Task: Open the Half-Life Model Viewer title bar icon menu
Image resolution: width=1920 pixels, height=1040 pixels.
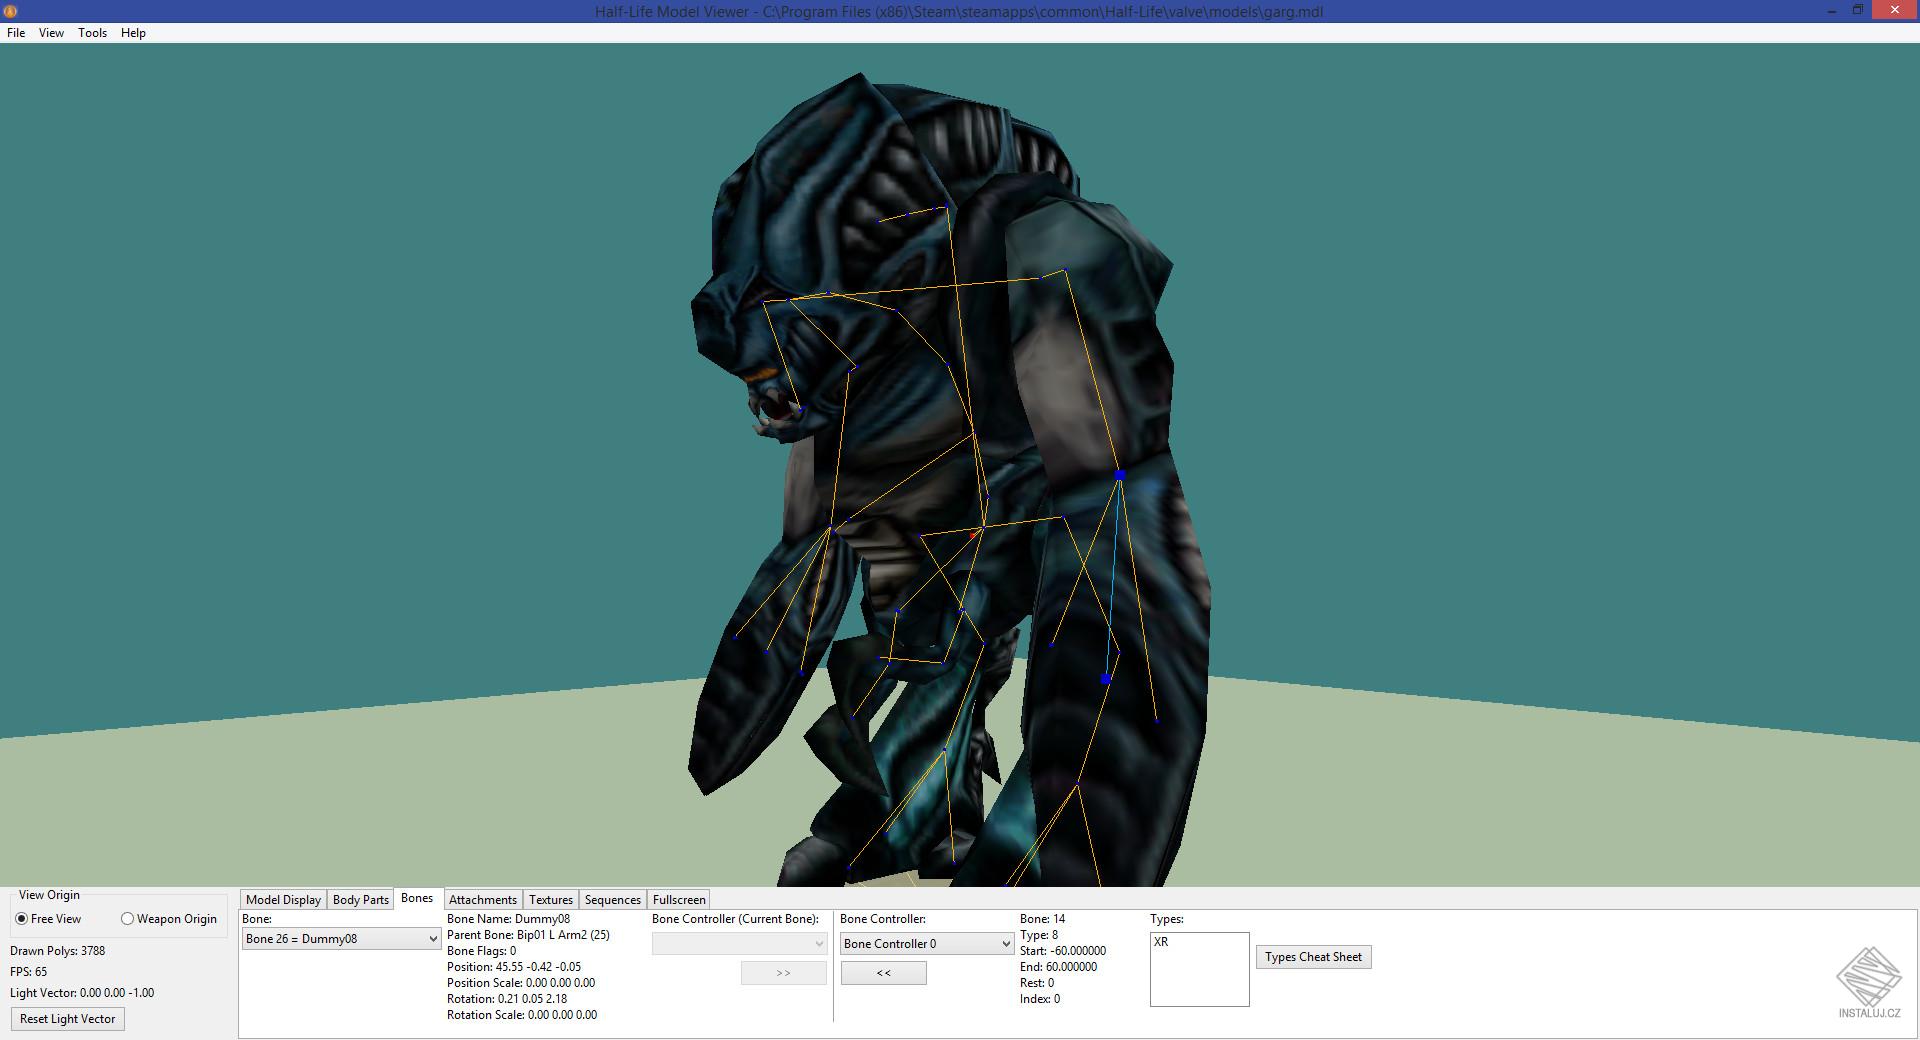Action: (10, 11)
